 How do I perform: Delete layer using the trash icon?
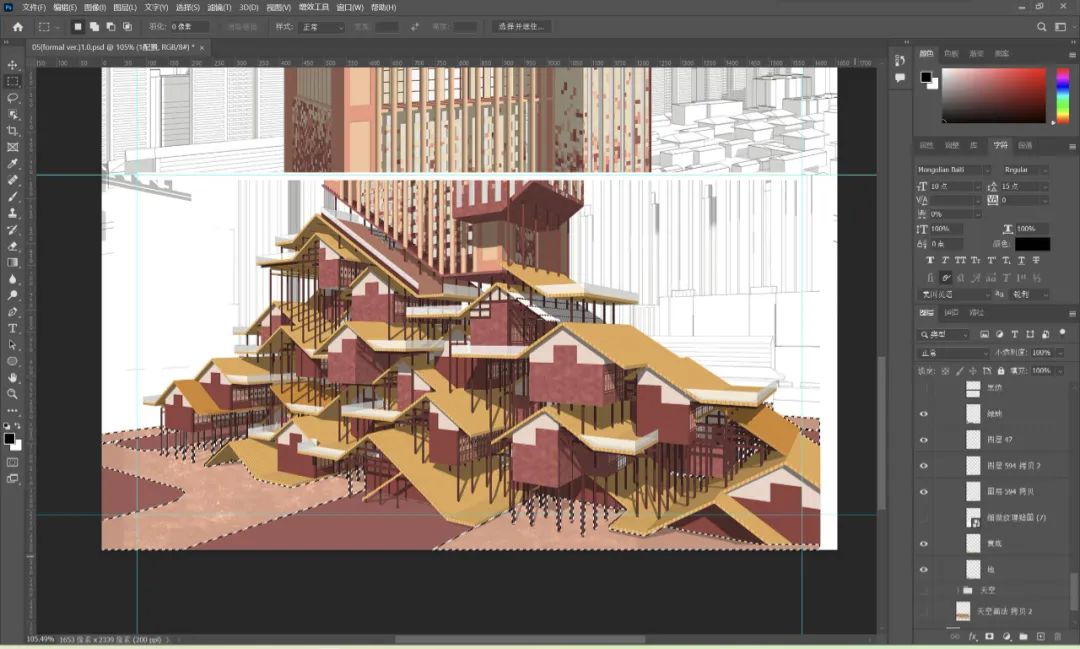click(1057, 637)
